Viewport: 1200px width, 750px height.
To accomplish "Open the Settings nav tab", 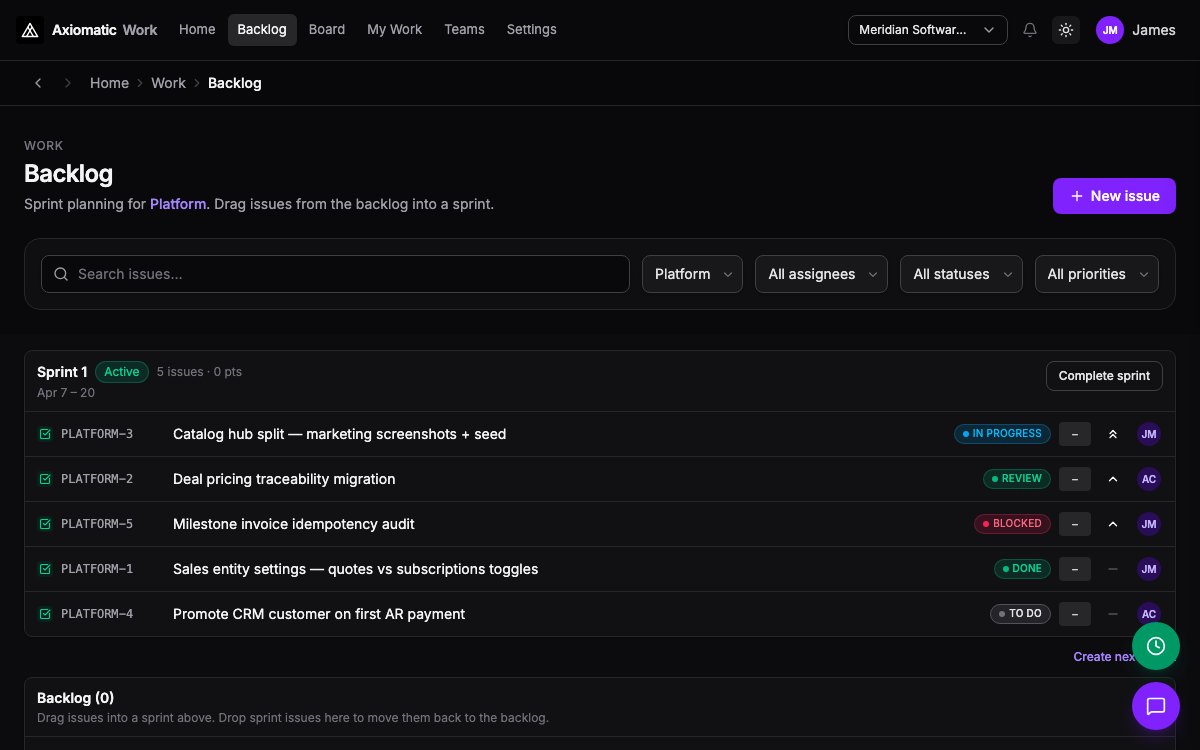I will click(x=532, y=30).
